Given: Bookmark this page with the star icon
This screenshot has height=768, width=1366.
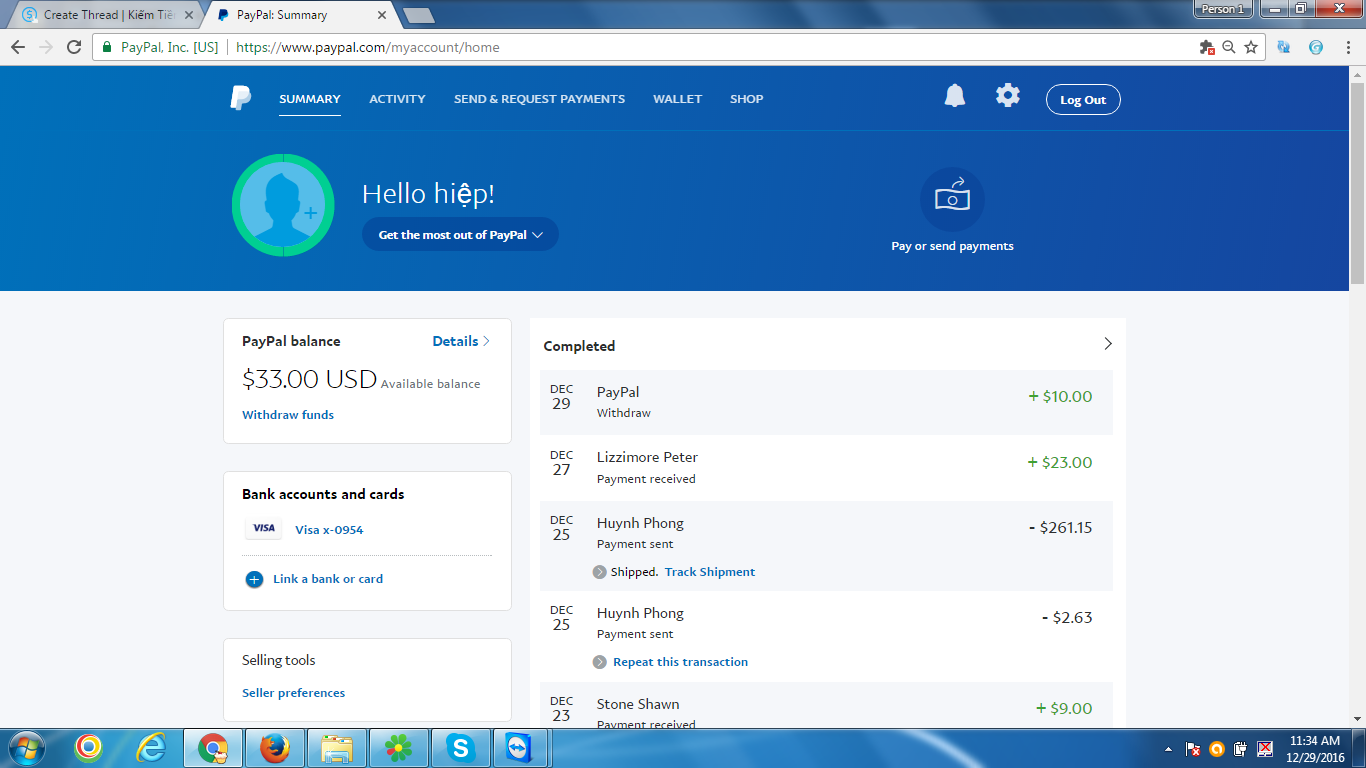Looking at the screenshot, I should pyautogui.click(x=1251, y=47).
